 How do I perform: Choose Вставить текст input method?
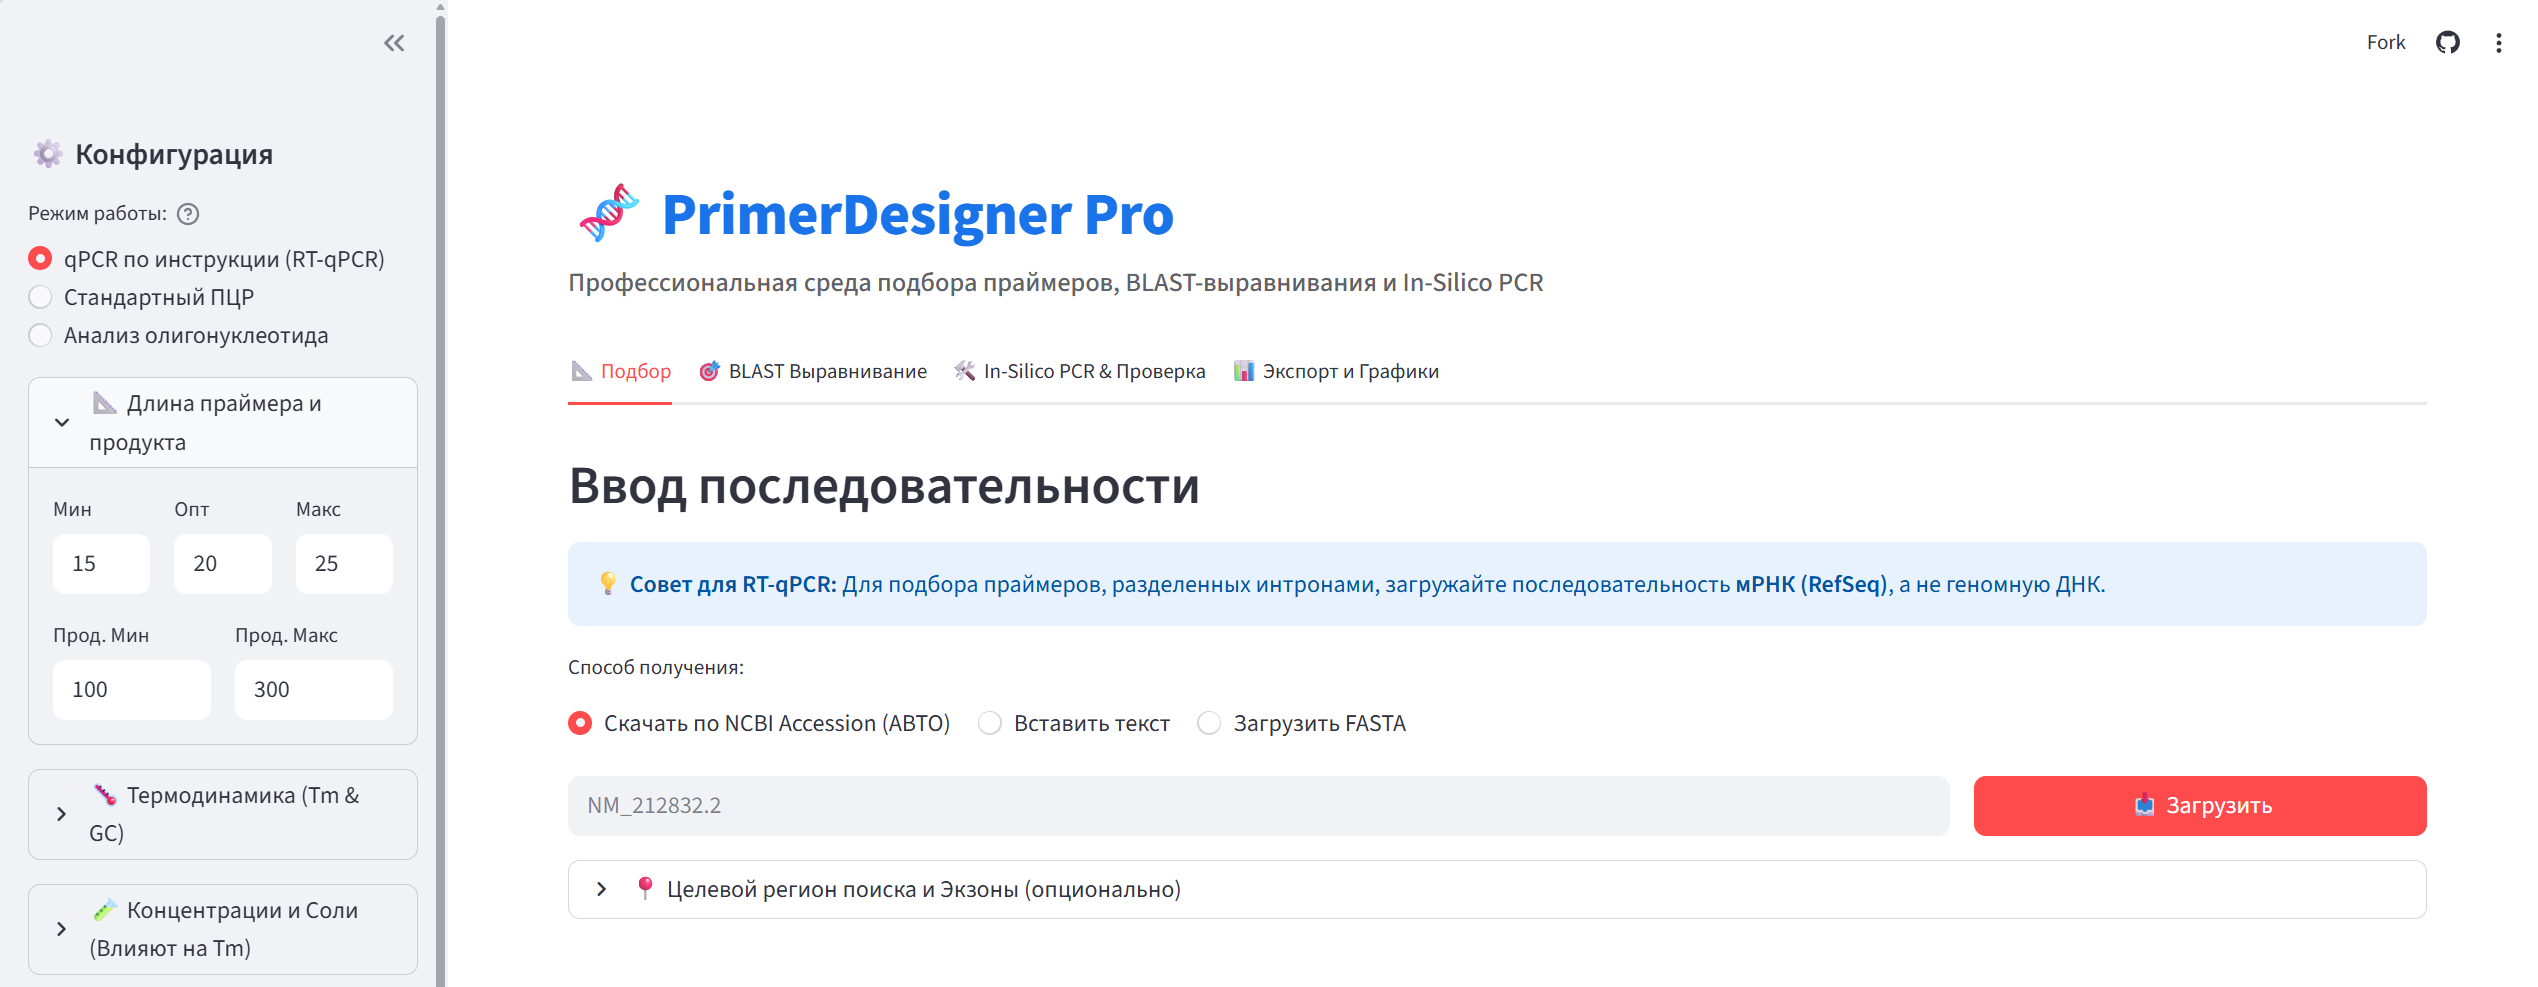point(990,723)
